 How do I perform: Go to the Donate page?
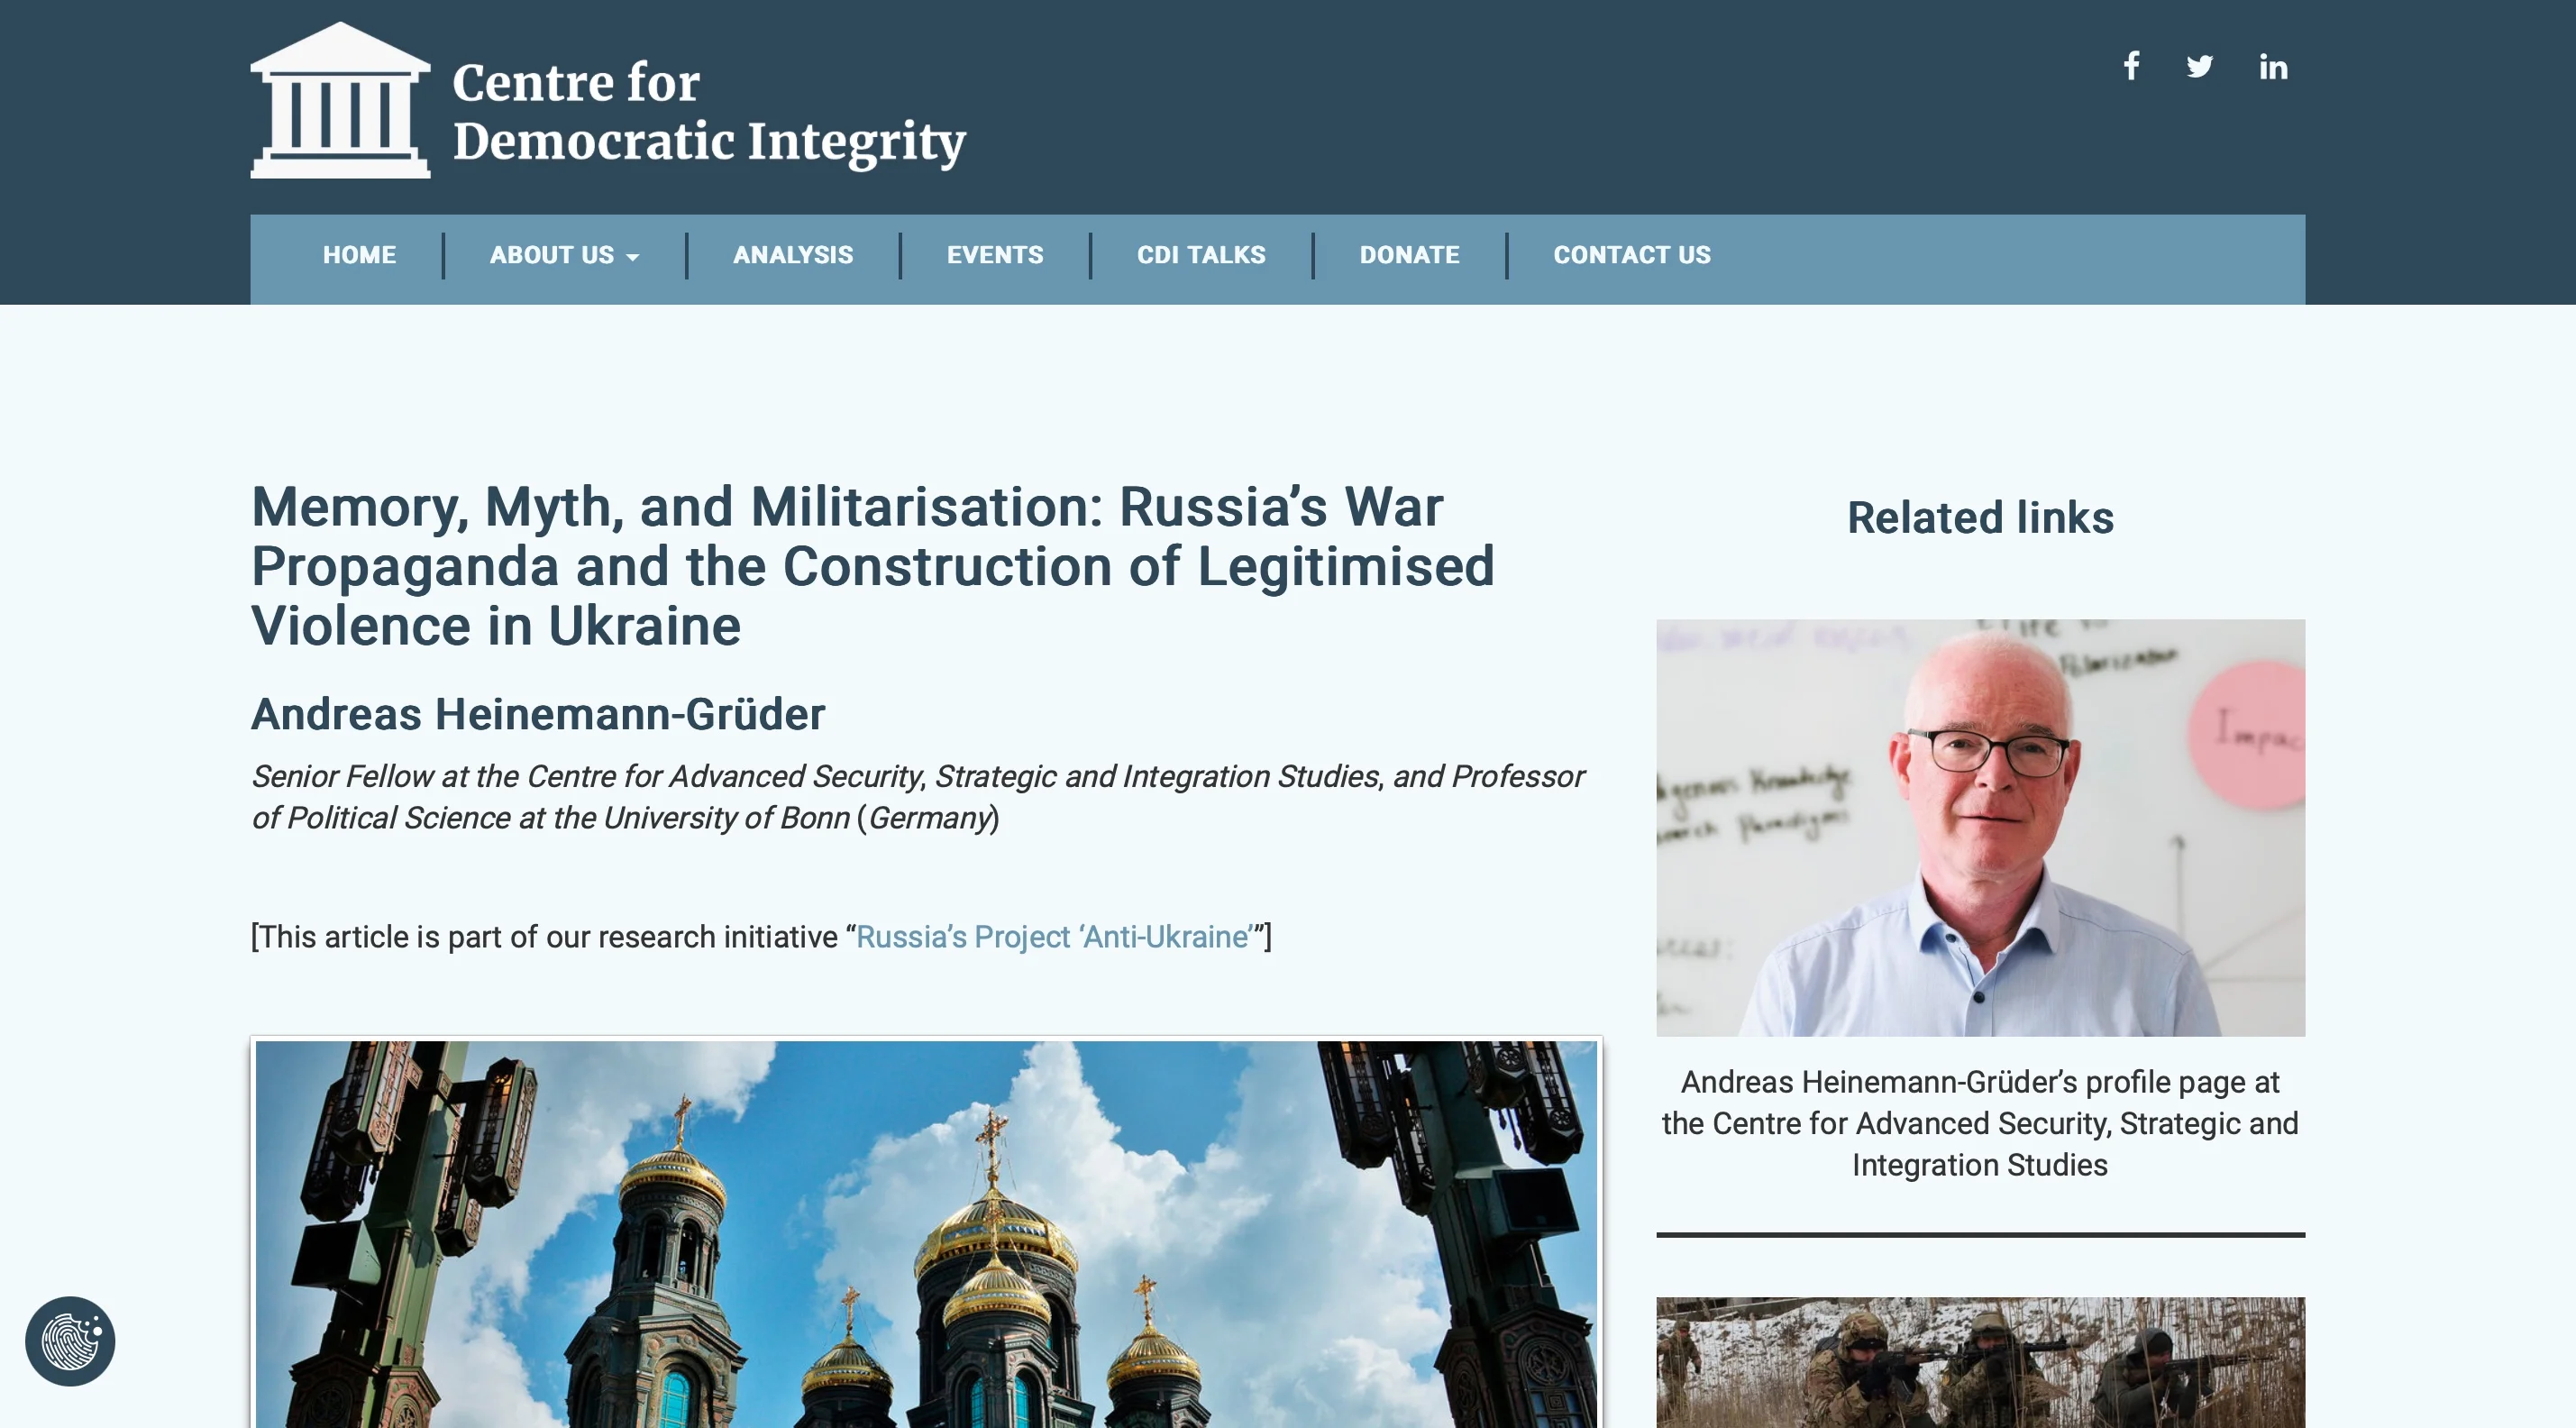[x=1410, y=256]
